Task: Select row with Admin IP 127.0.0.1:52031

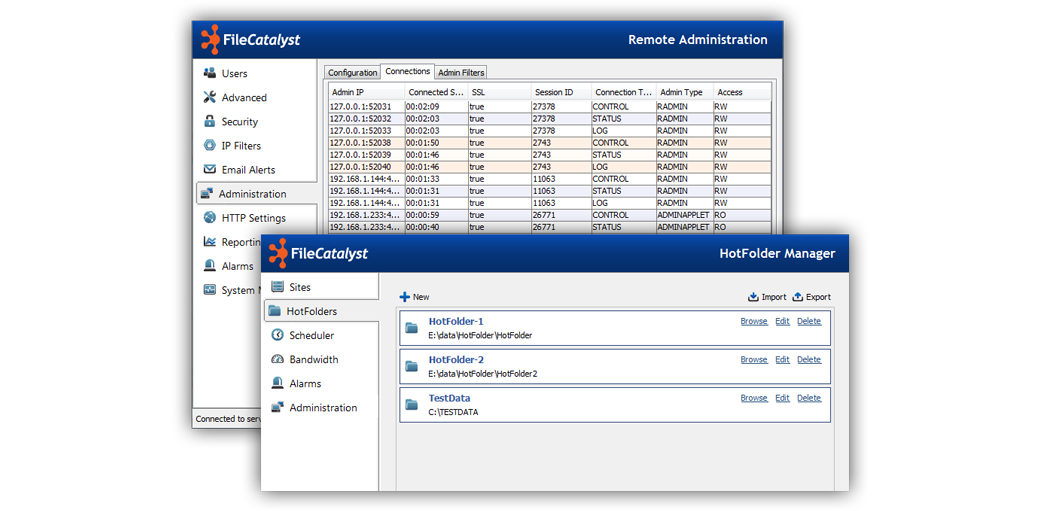Action: 550,106
